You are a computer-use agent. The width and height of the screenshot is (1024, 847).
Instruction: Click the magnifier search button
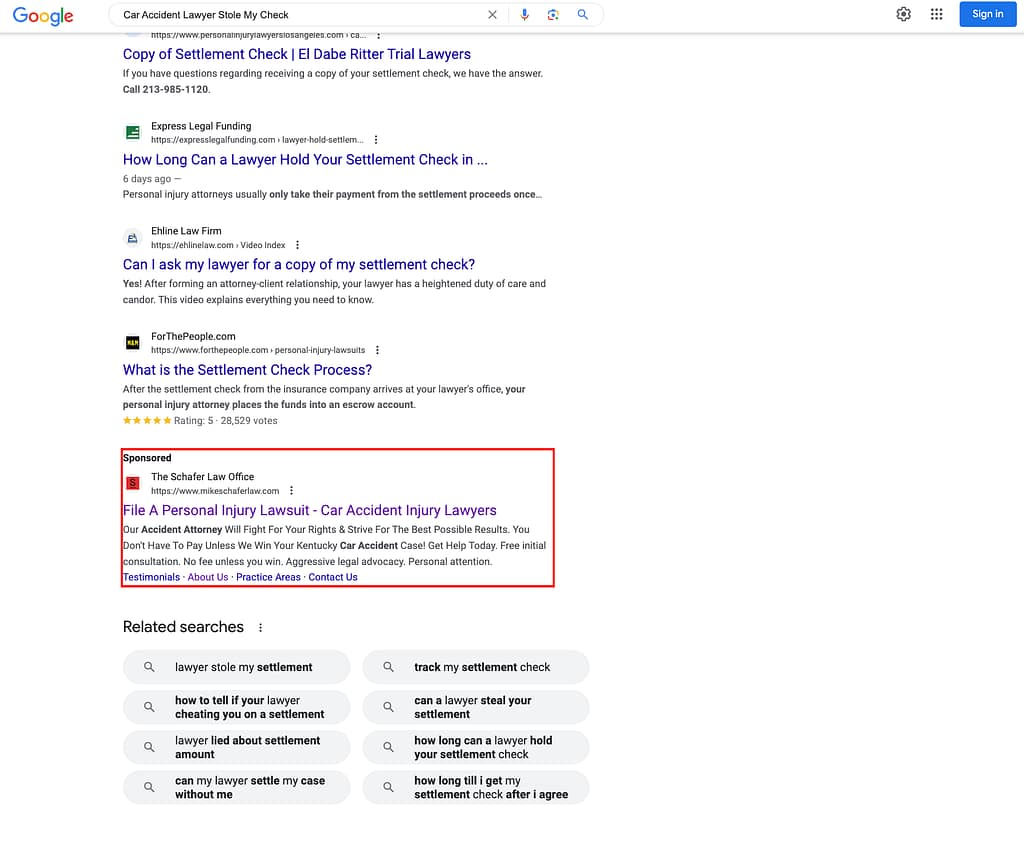pos(583,14)
